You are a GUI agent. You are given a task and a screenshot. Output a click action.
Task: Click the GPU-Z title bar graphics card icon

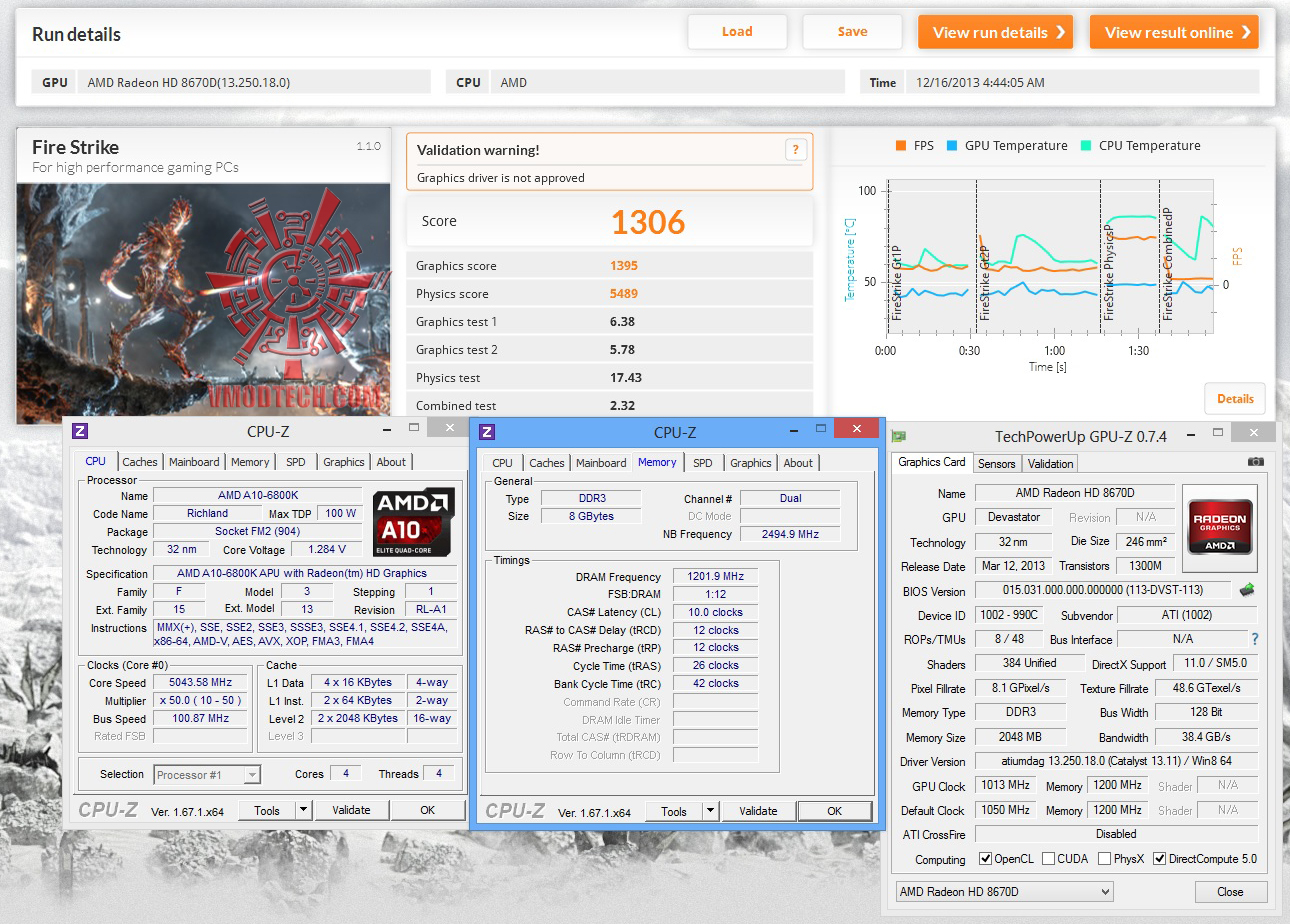coord(900,436)
